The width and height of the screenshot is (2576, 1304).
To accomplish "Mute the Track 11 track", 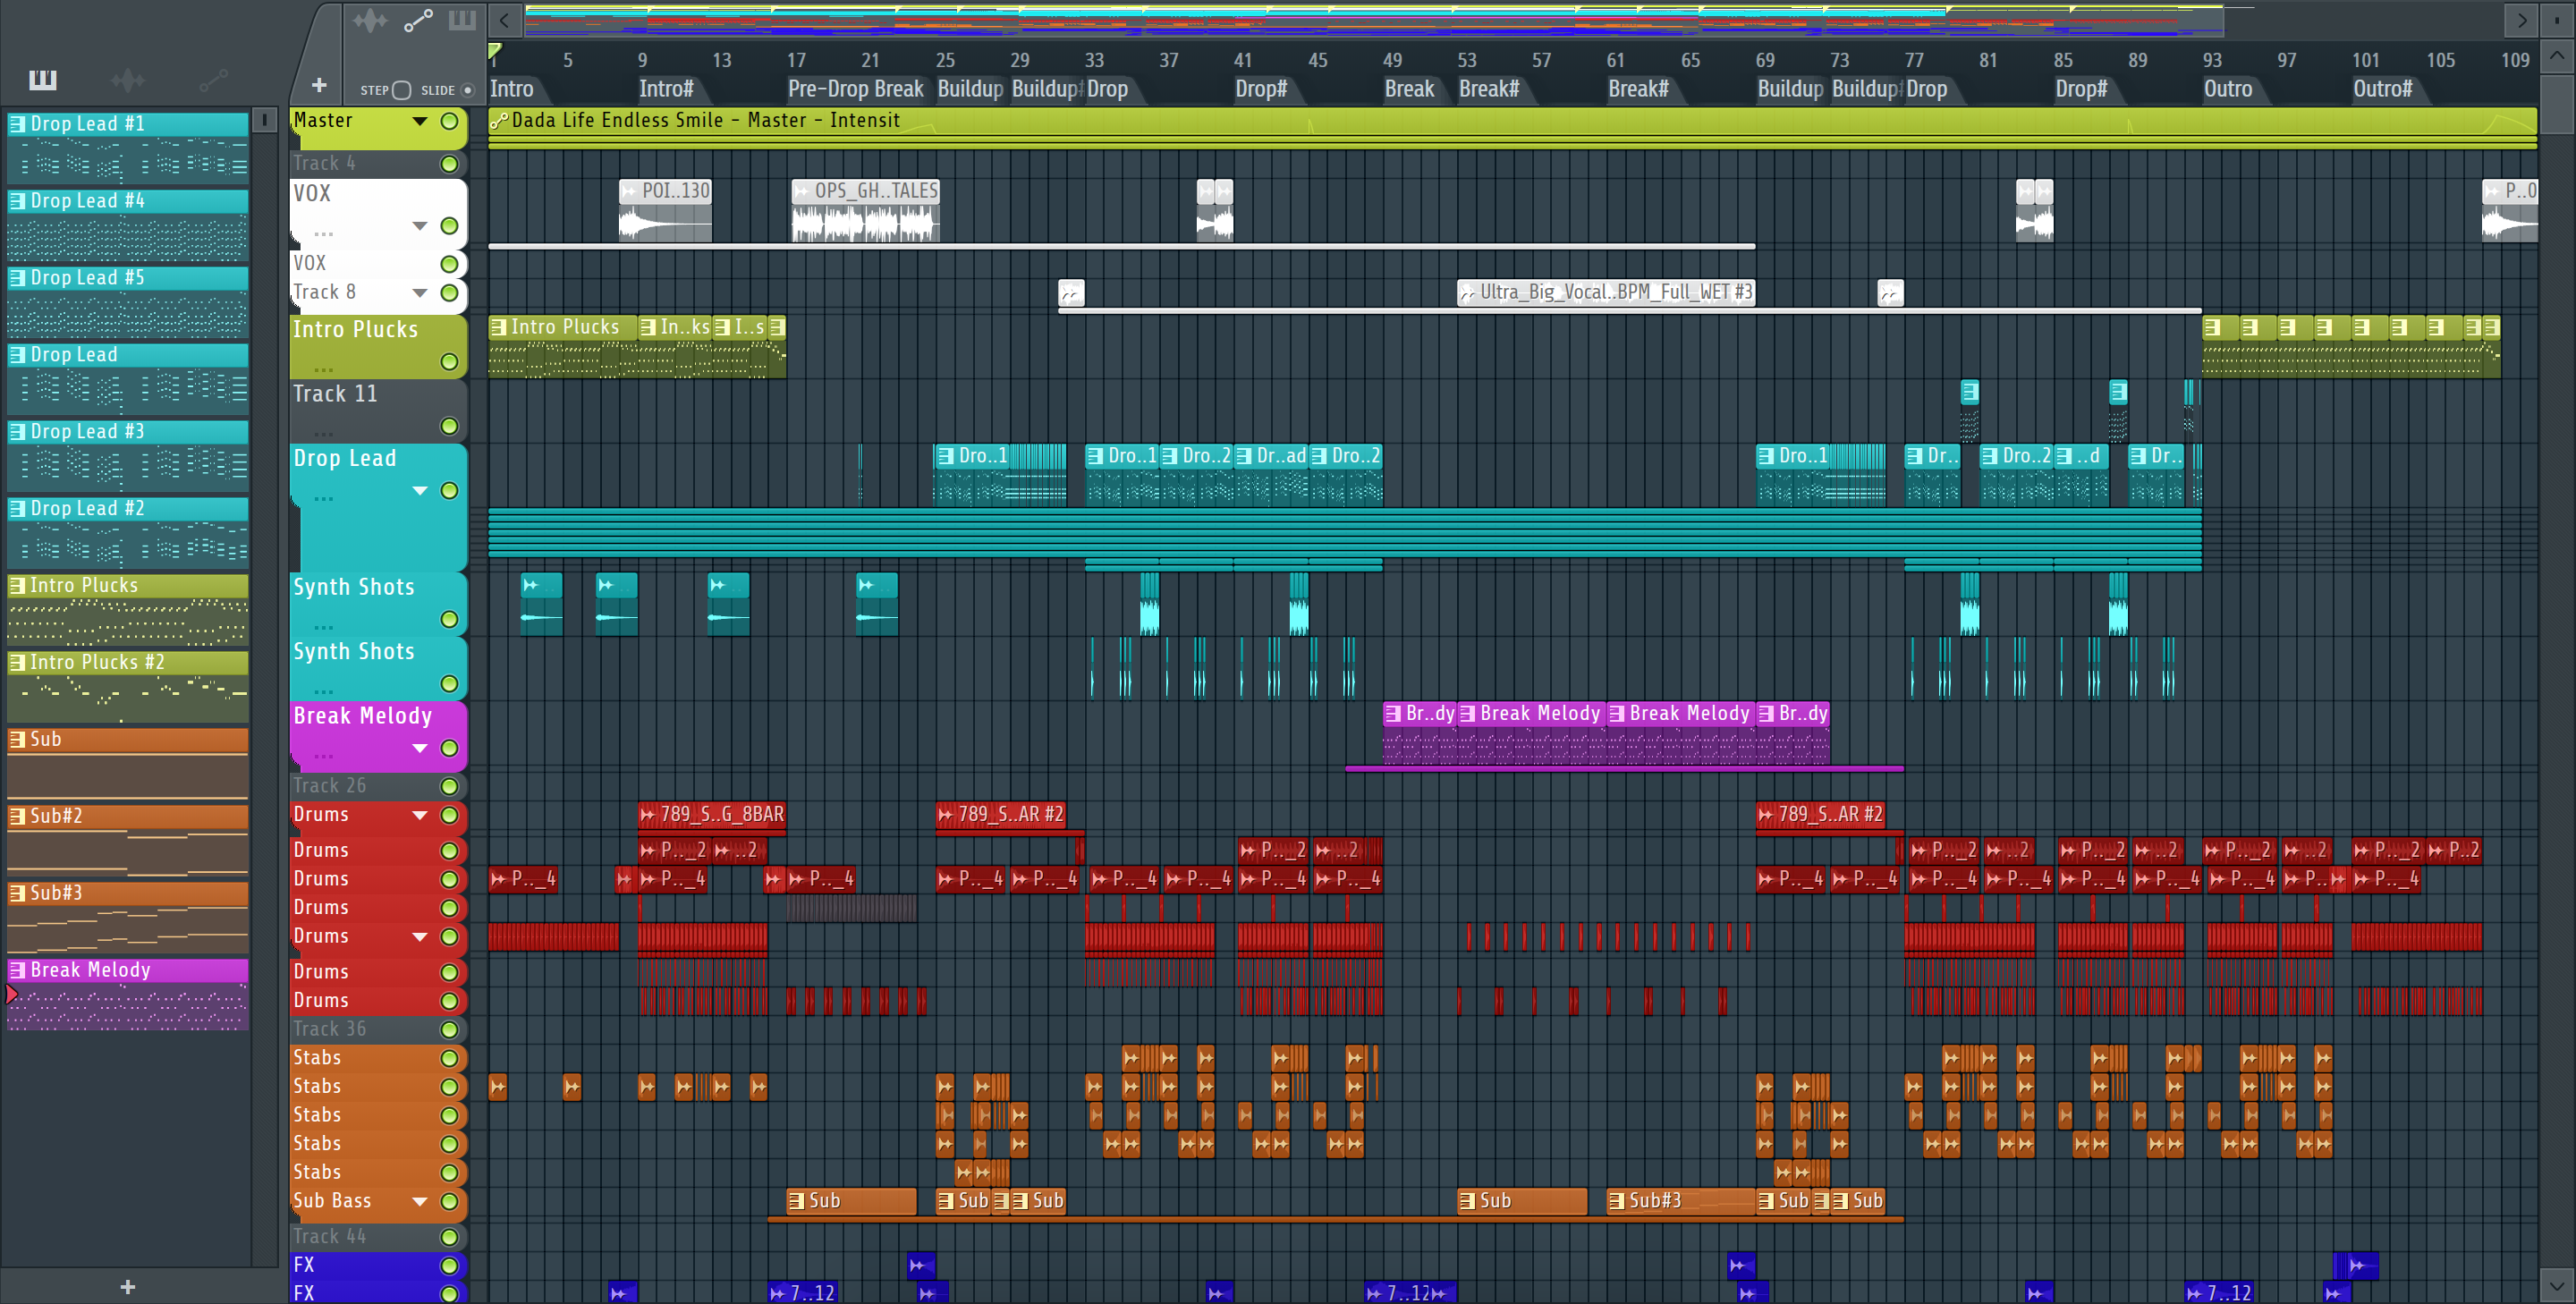I will pos(450,427).
